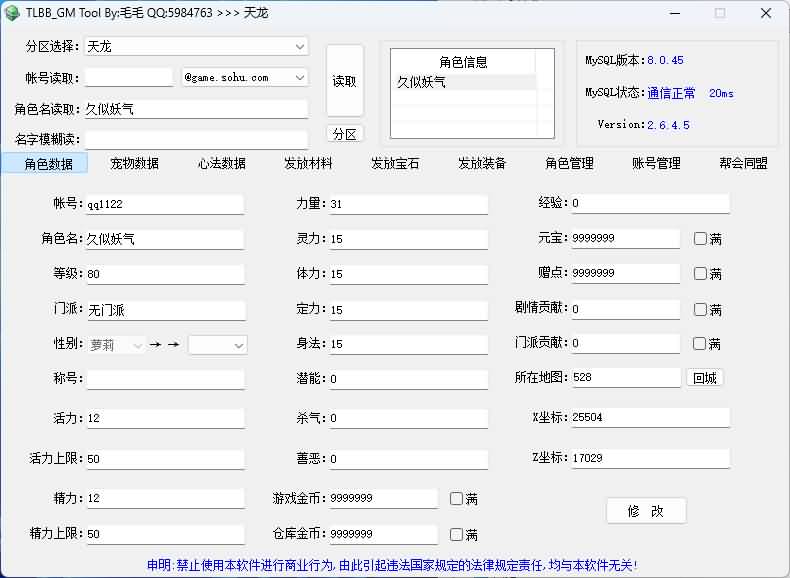The width and height of the screenshot is (790, 578).
Task: Click the 角色名 field in the data form
Action: (165, 239)
